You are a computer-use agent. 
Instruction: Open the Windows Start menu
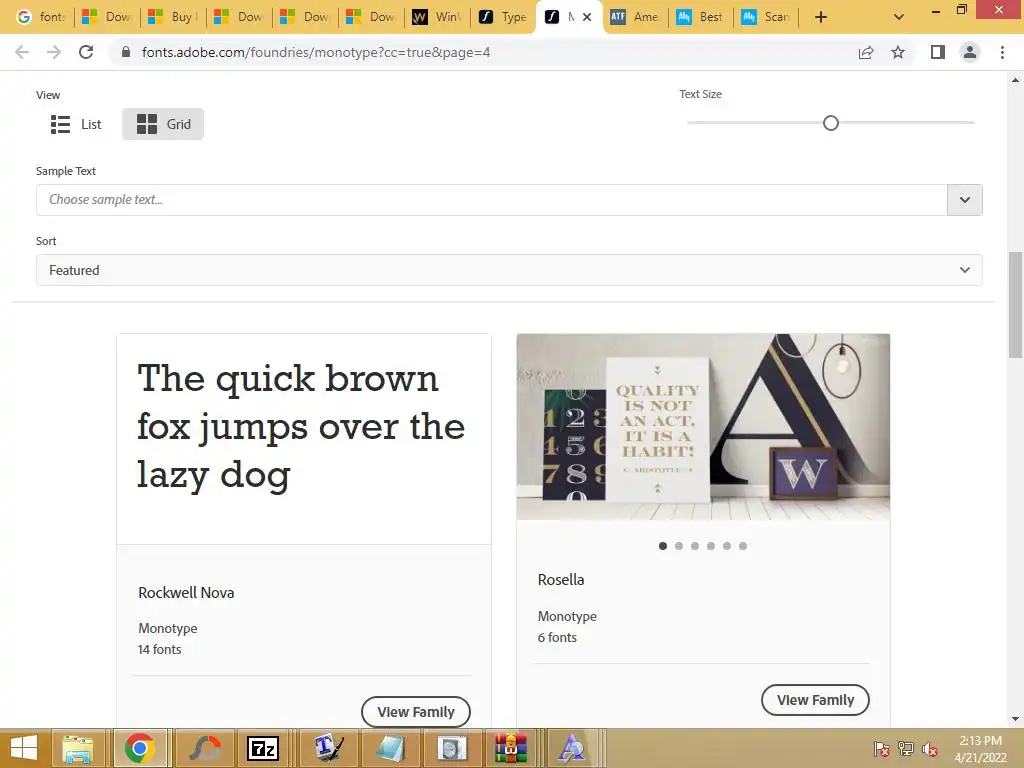(24, 748)
